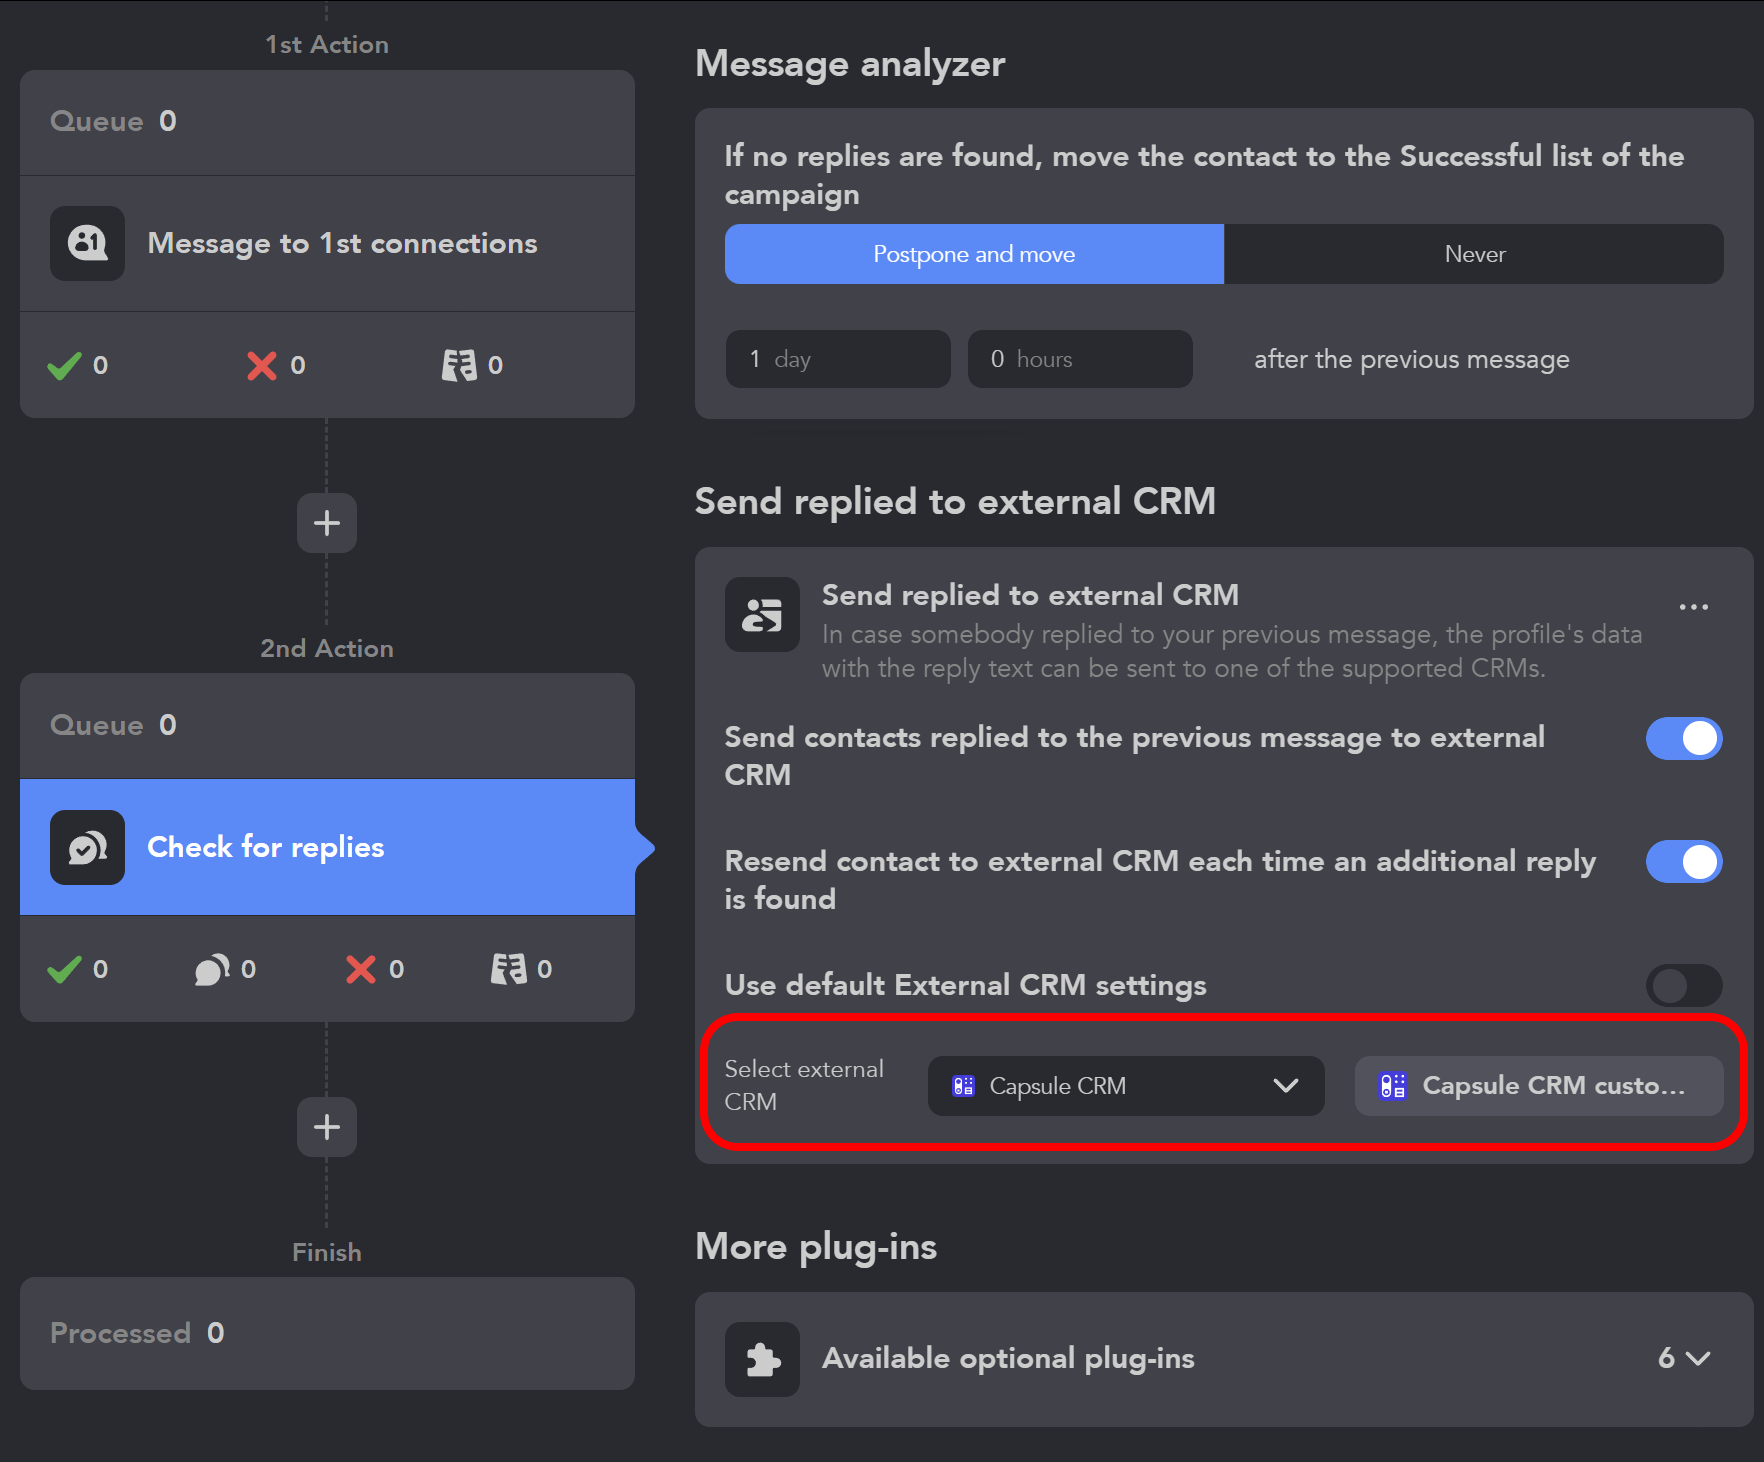The width and height of the screenshot is (1764, 1462).
Task: Disable sending replied contacts to external CRM
Action: click(x=1684, y=739)
